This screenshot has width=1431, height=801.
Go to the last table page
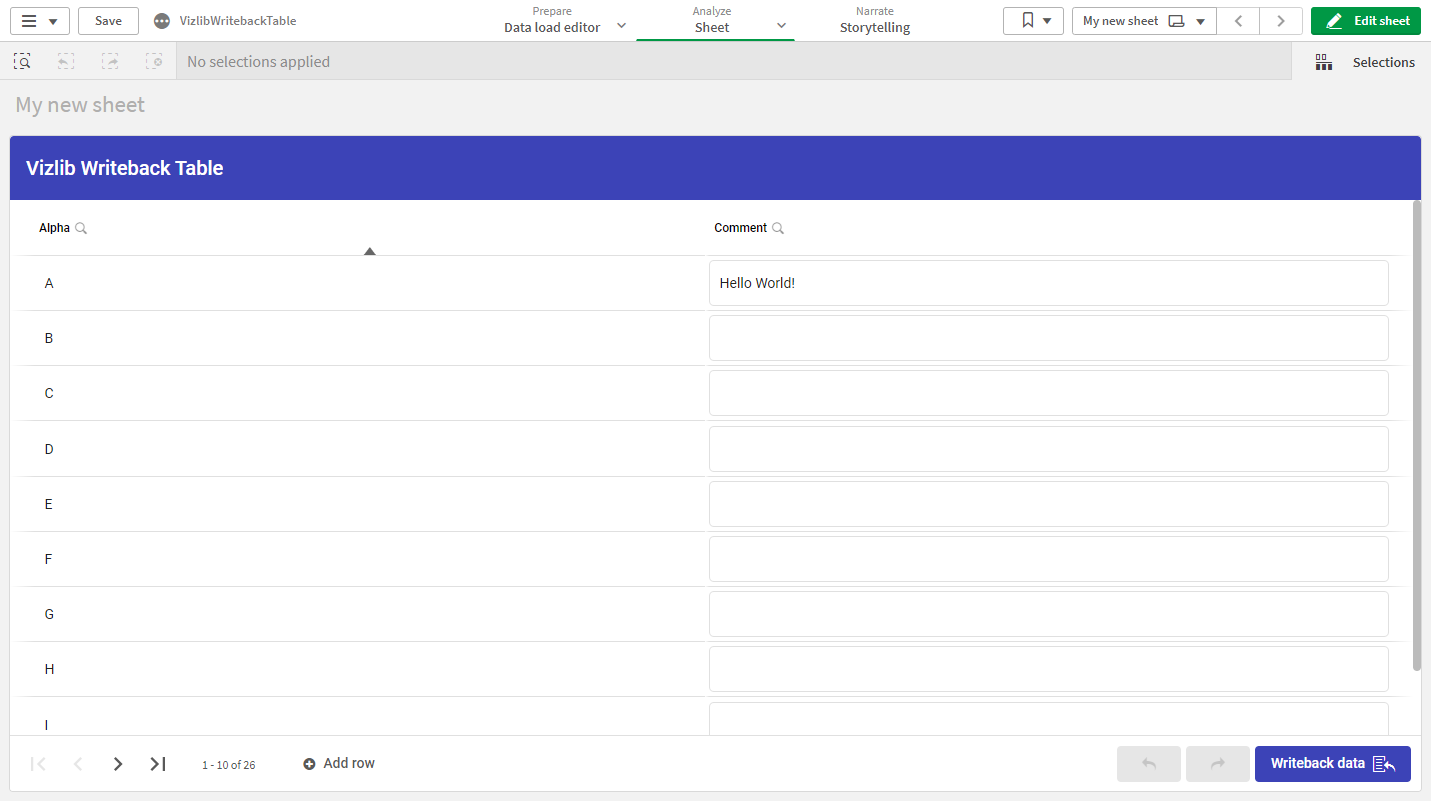158,764
